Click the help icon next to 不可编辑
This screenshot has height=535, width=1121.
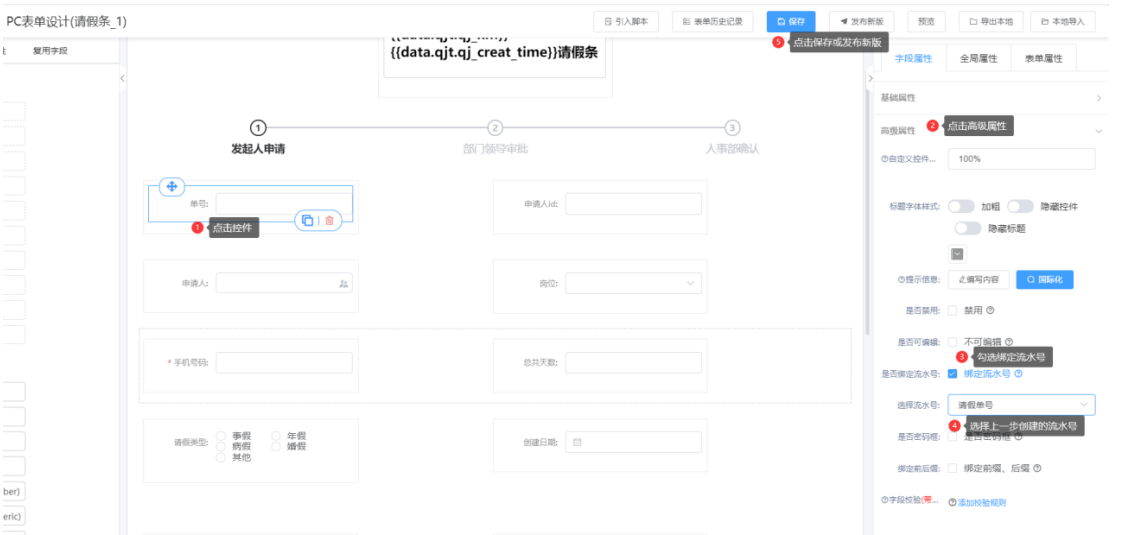(x=1008, y=342)
